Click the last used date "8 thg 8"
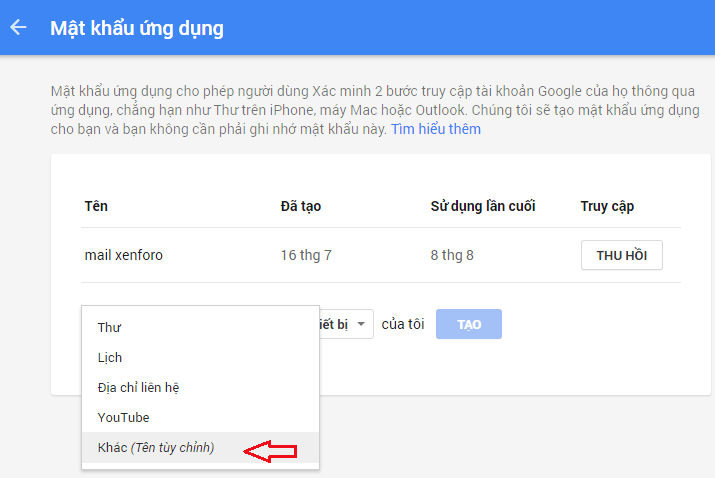 pyautogui.click(x=452, y=255)
